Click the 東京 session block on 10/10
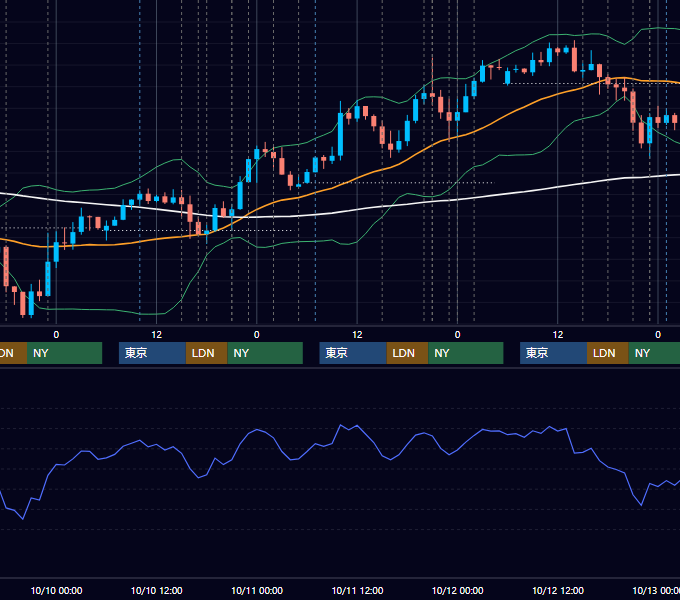This screenshot has width=680, height=600. 152,353
